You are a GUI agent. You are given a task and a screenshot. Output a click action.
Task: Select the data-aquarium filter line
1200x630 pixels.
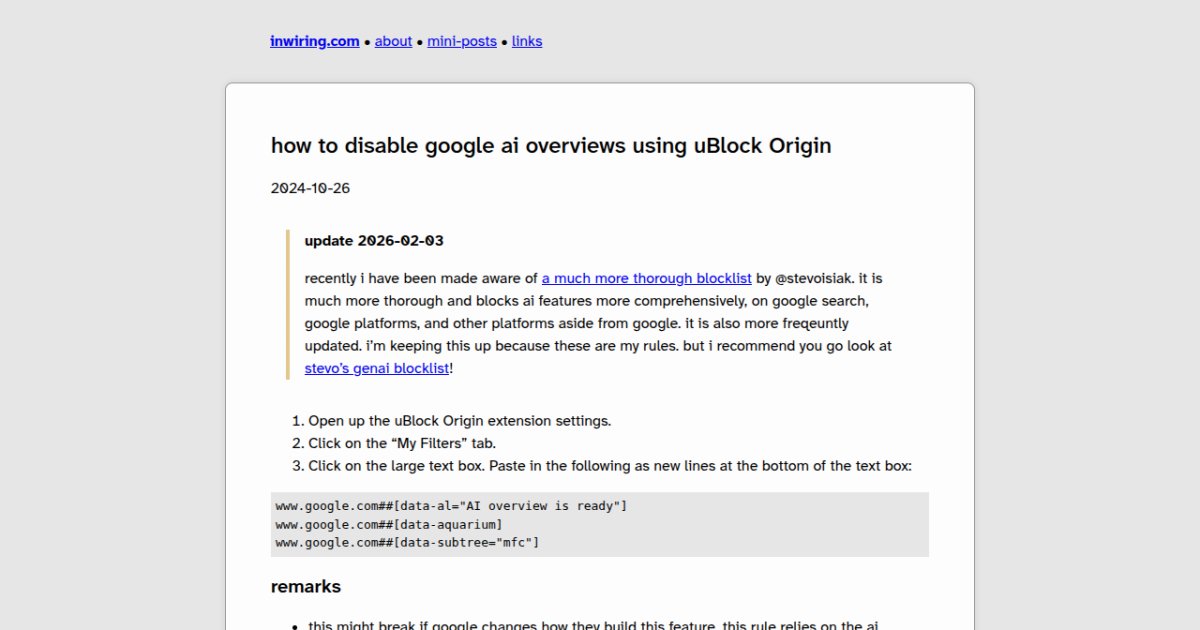point(389,524)
